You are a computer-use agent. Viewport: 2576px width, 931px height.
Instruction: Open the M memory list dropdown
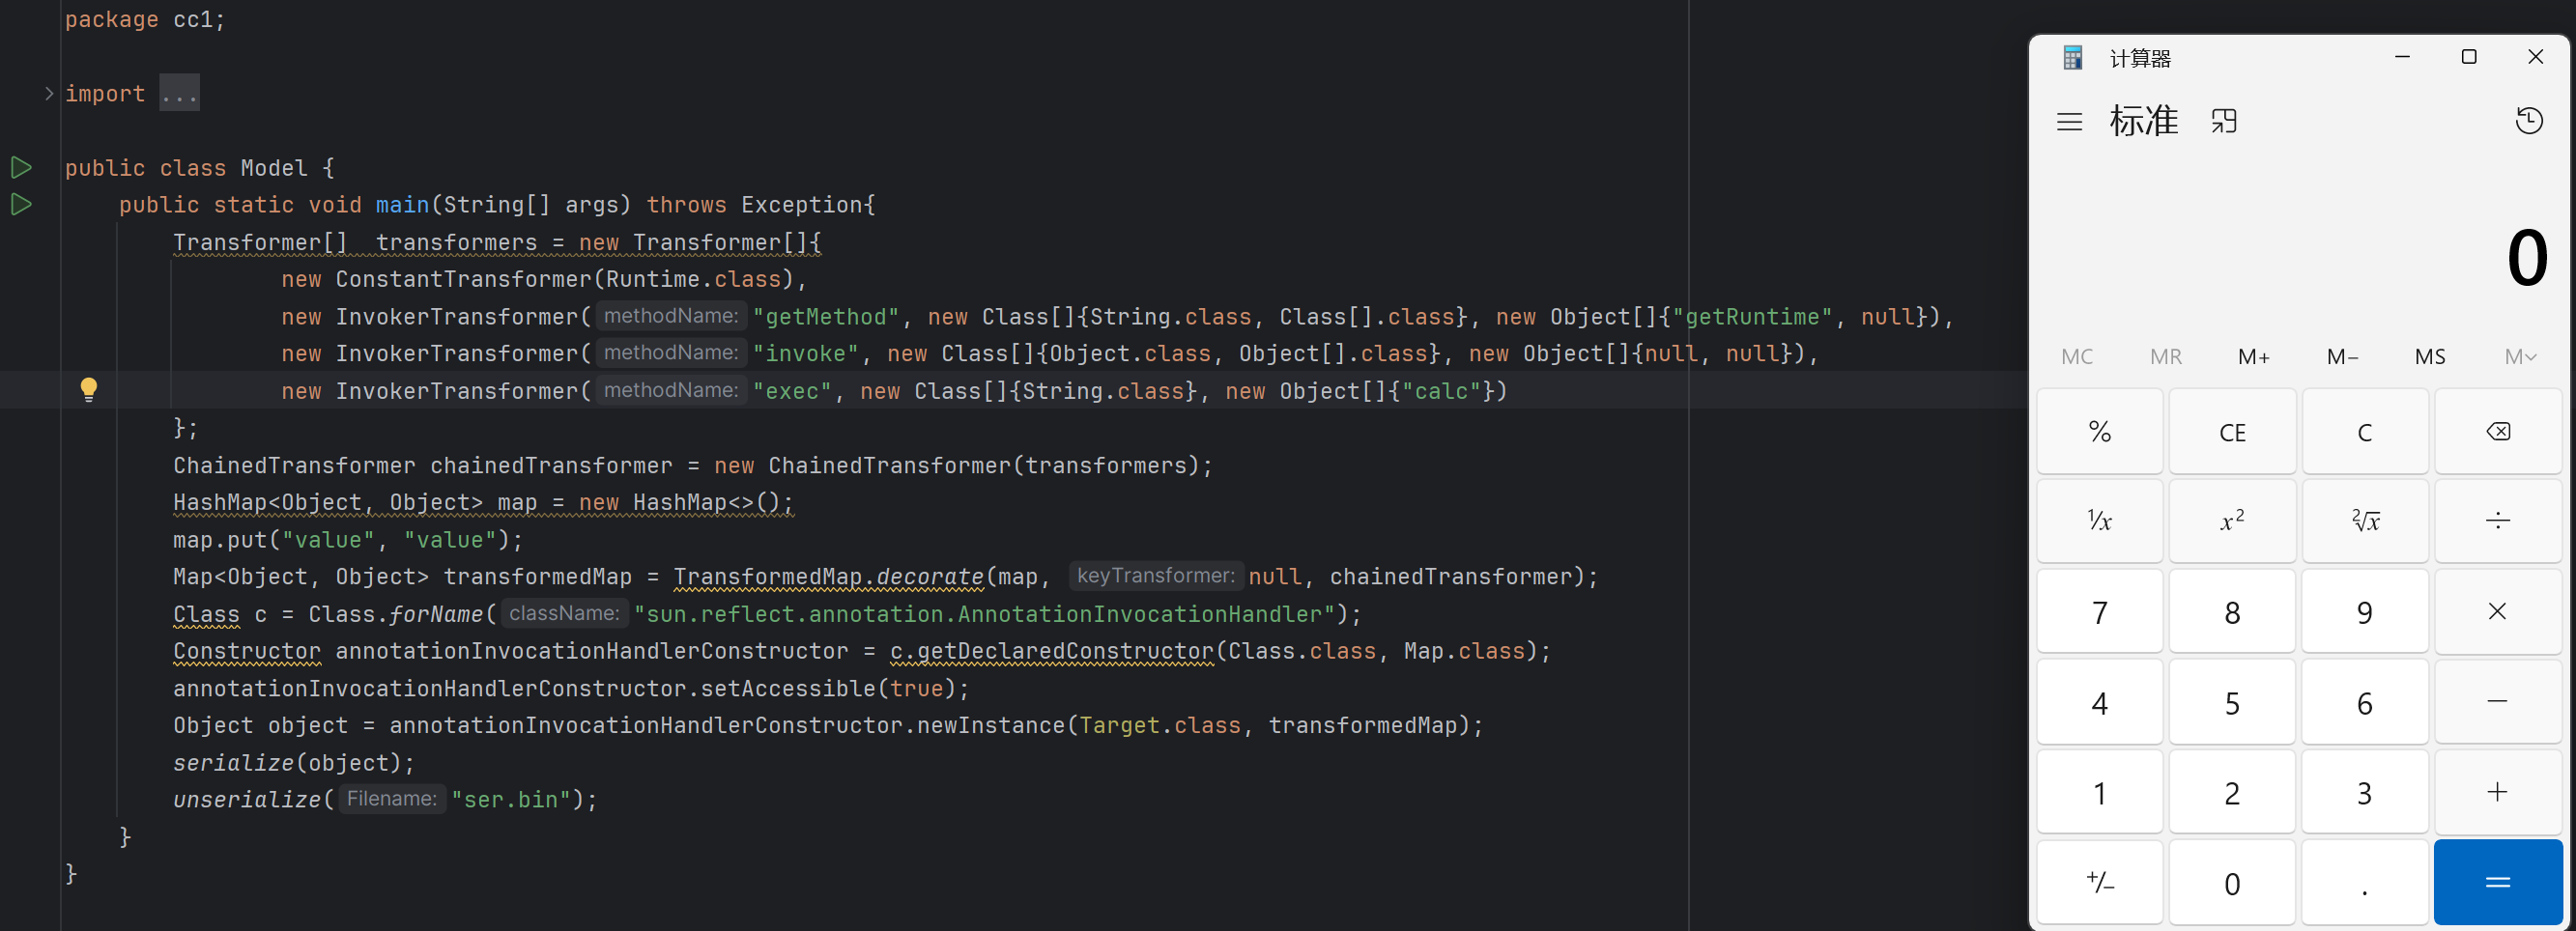[x=2520, y=356]
